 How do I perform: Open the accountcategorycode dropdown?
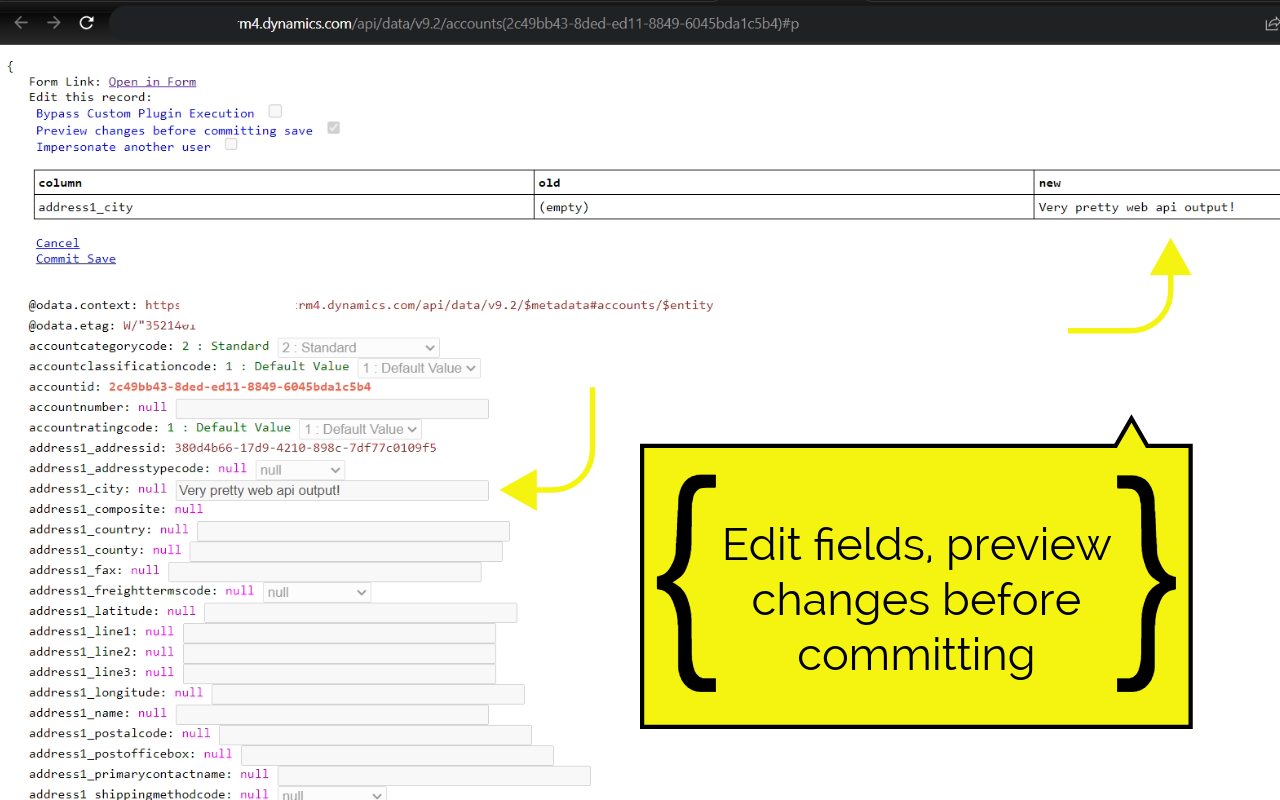click(x=358, y=347)
